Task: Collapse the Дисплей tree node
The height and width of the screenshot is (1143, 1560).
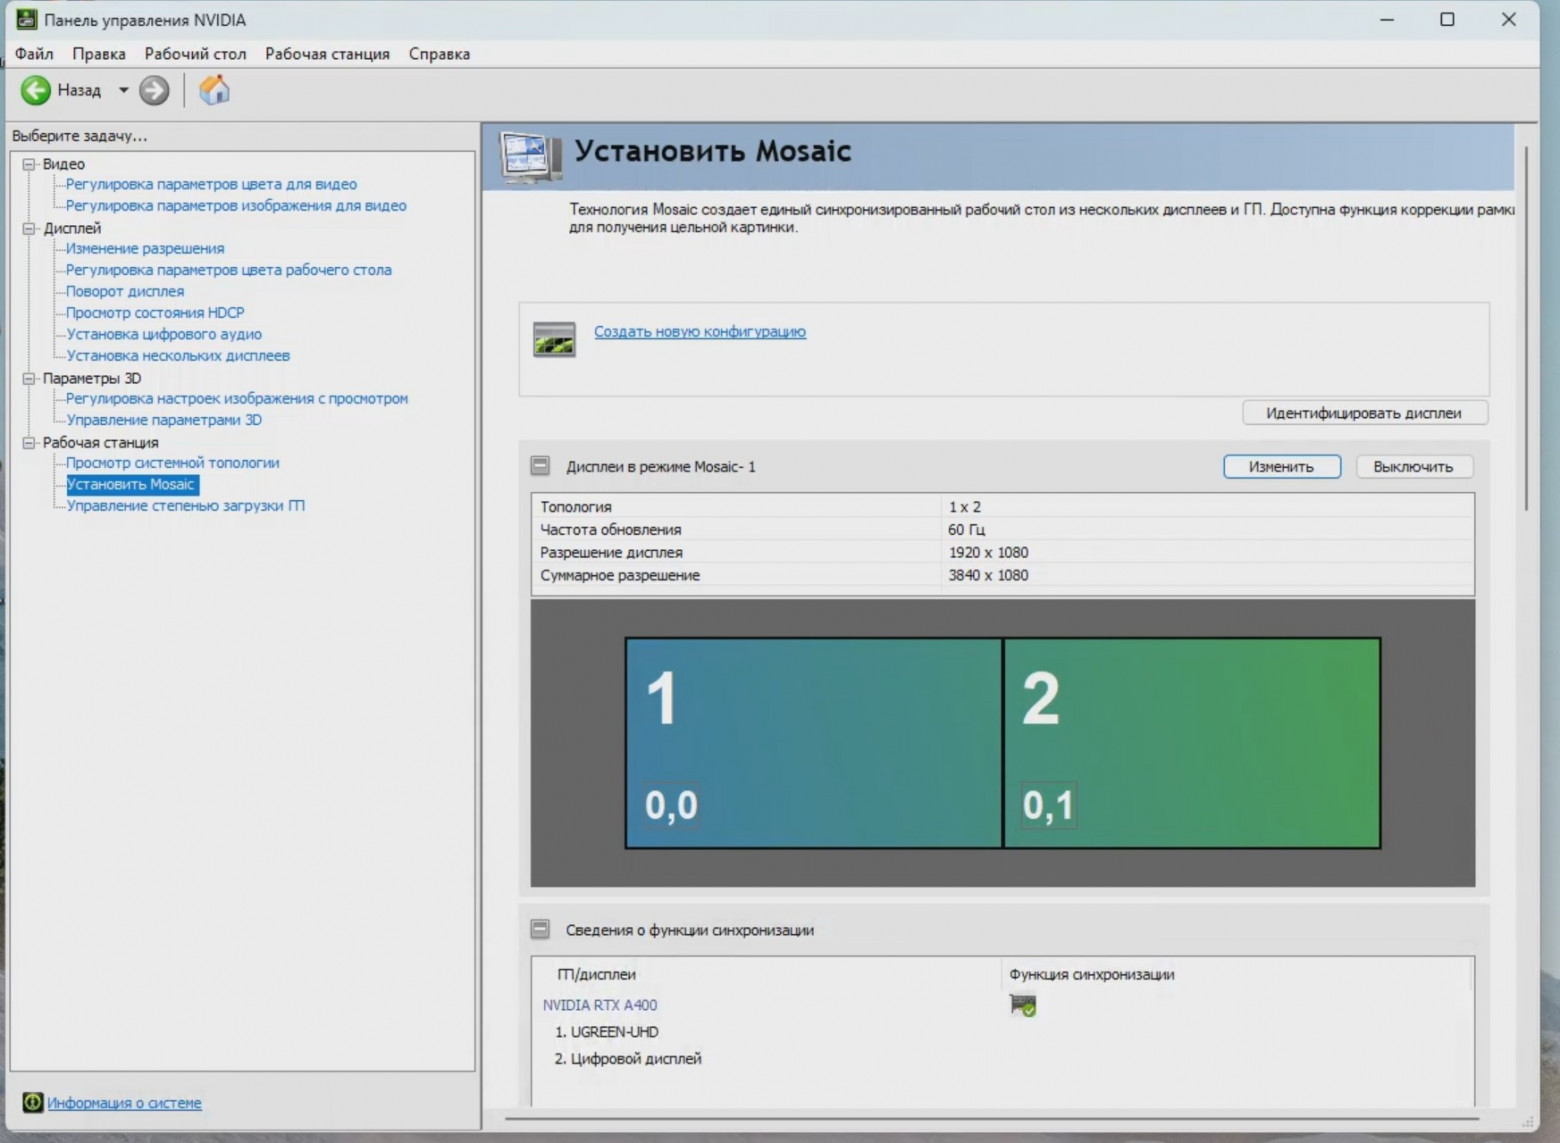Action: pyautogui.click(x=29, y=228)
